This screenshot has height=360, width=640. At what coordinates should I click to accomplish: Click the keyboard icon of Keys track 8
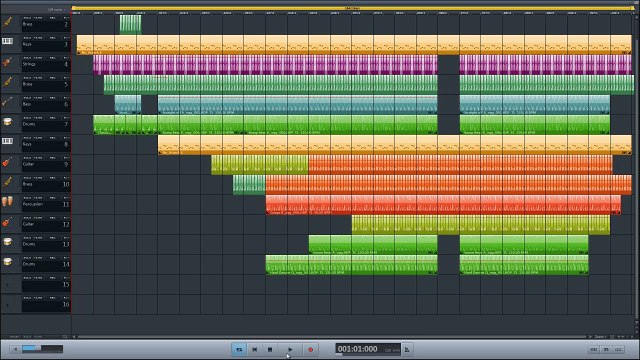pyautogui.click(x=7, y=141)
